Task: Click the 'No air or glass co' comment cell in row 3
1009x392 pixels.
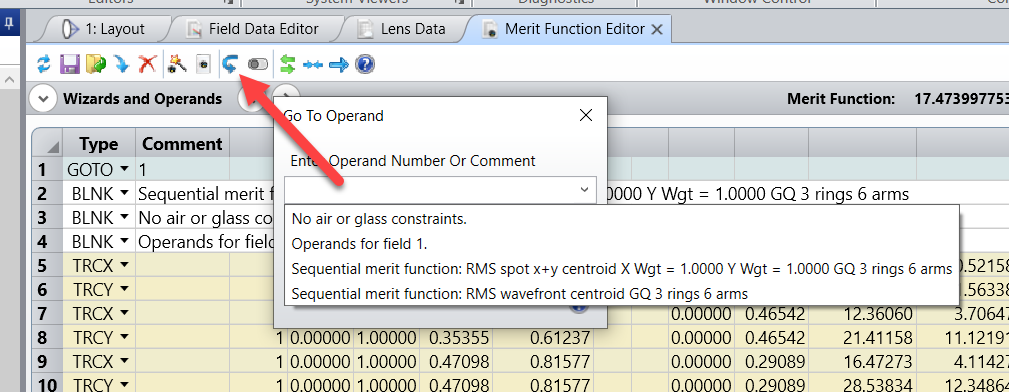Action: point(205,218)
